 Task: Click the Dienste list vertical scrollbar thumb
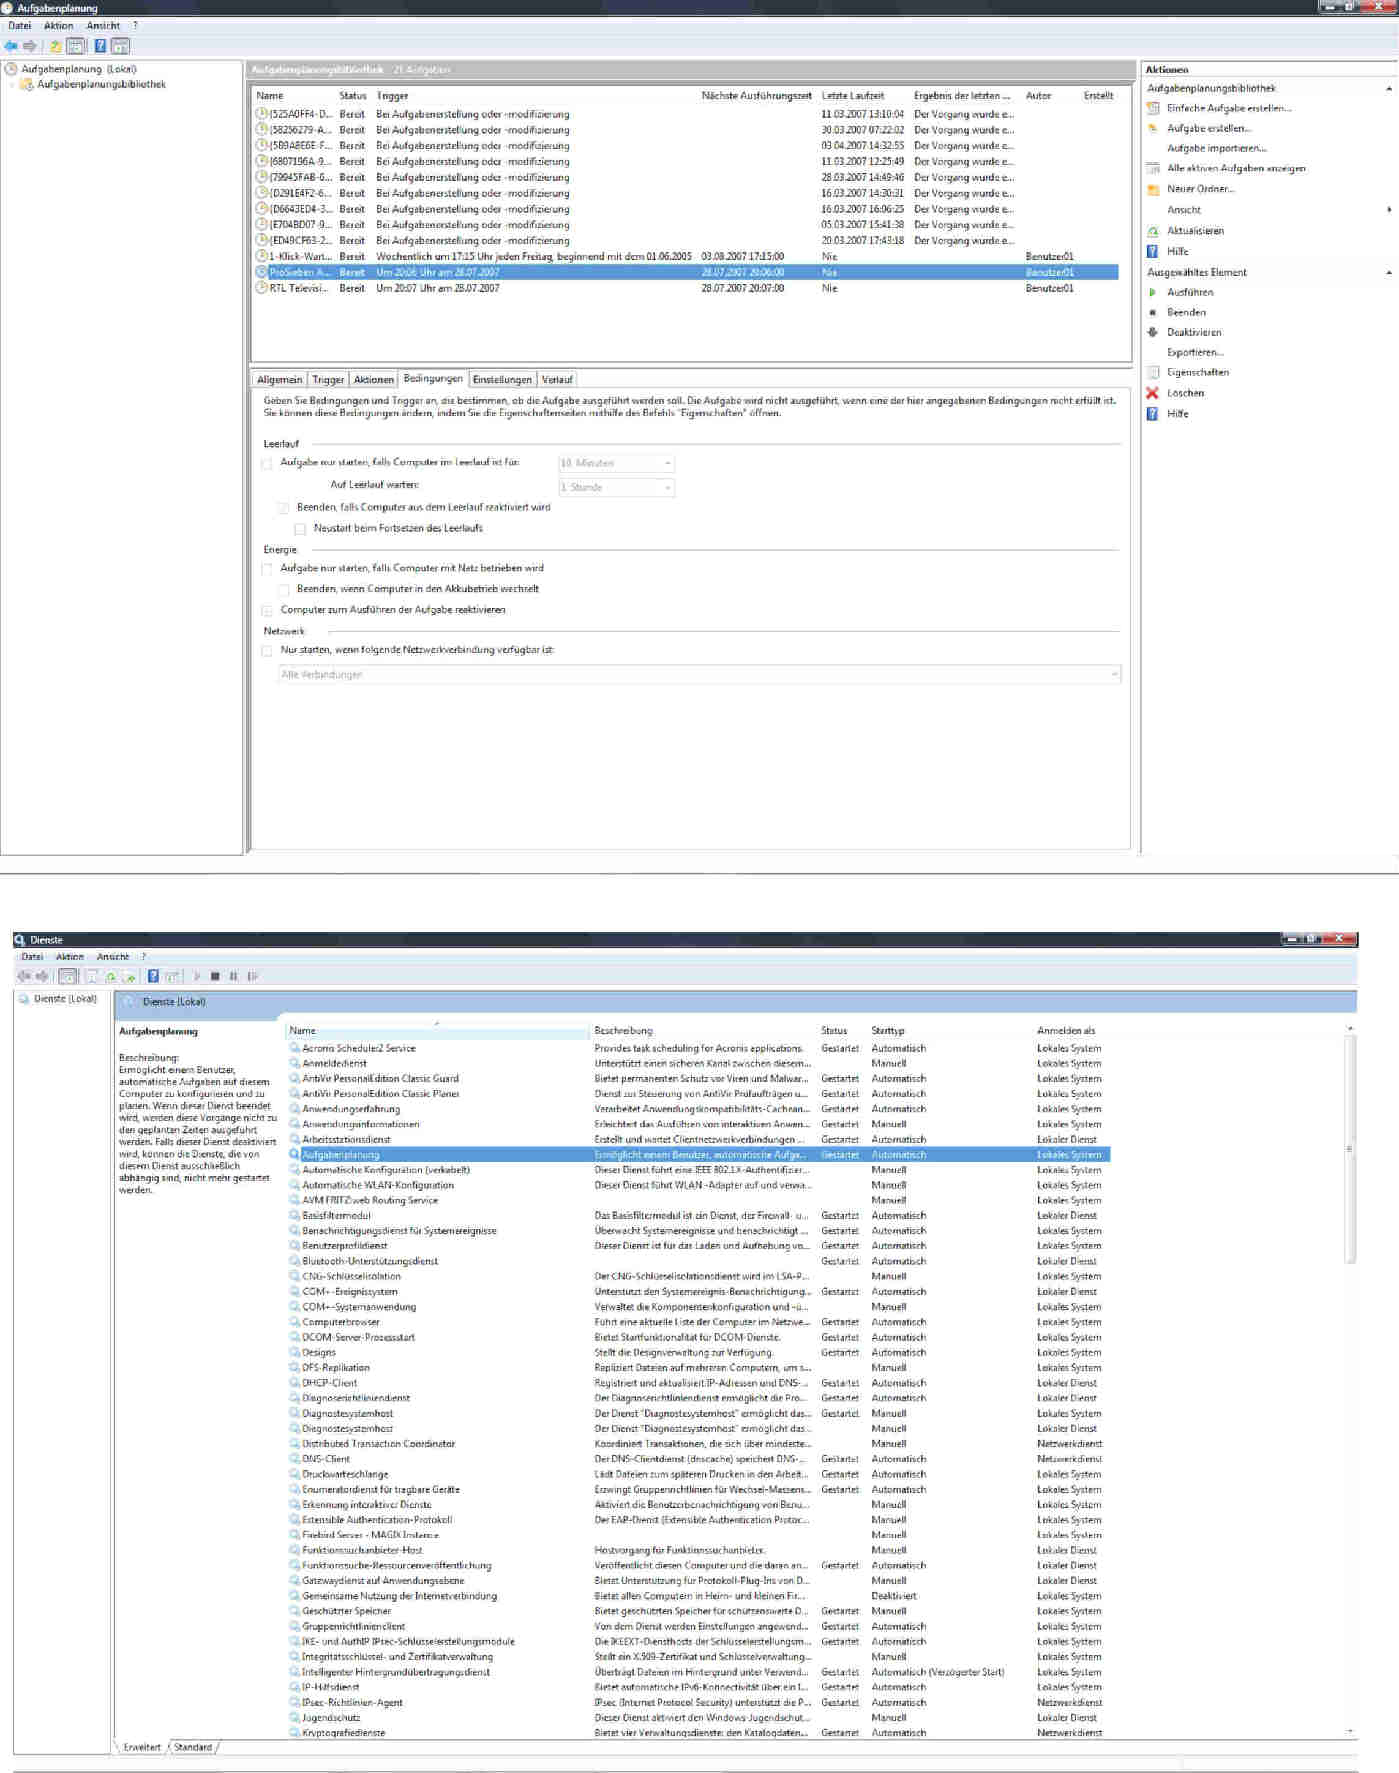tap(1350, 1148)
